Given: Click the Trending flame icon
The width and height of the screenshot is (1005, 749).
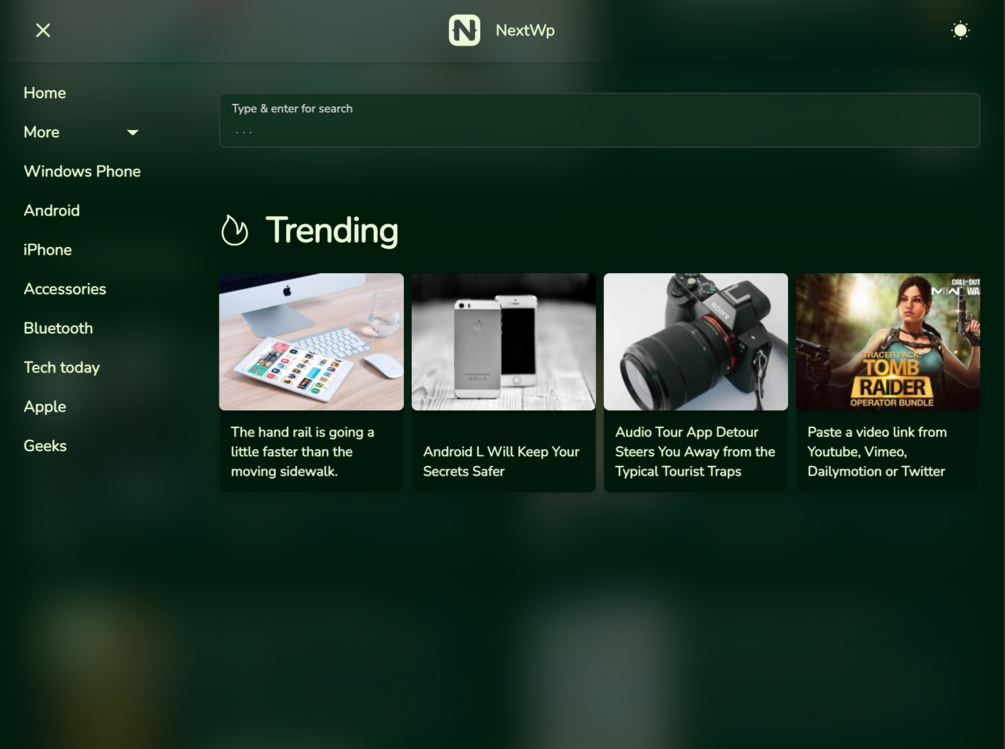Looking at the screenshot, I should point(235,230).
